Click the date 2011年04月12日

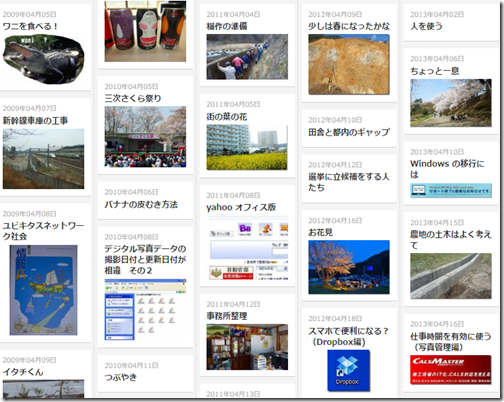[x=233, y=304]
